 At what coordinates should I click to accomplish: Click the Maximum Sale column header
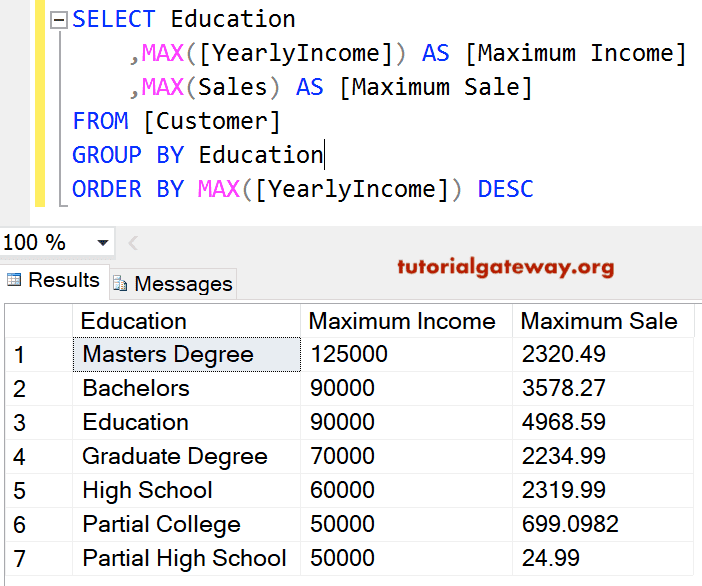pyautogui.click(x=599, y=321)
